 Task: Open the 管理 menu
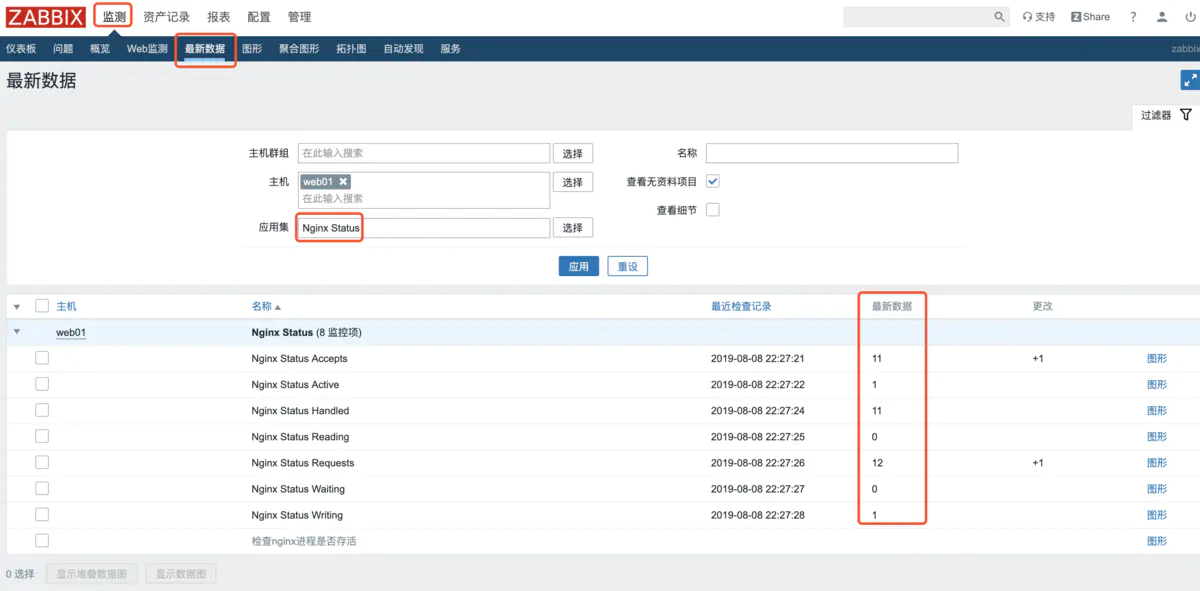(x=299, y=17)
